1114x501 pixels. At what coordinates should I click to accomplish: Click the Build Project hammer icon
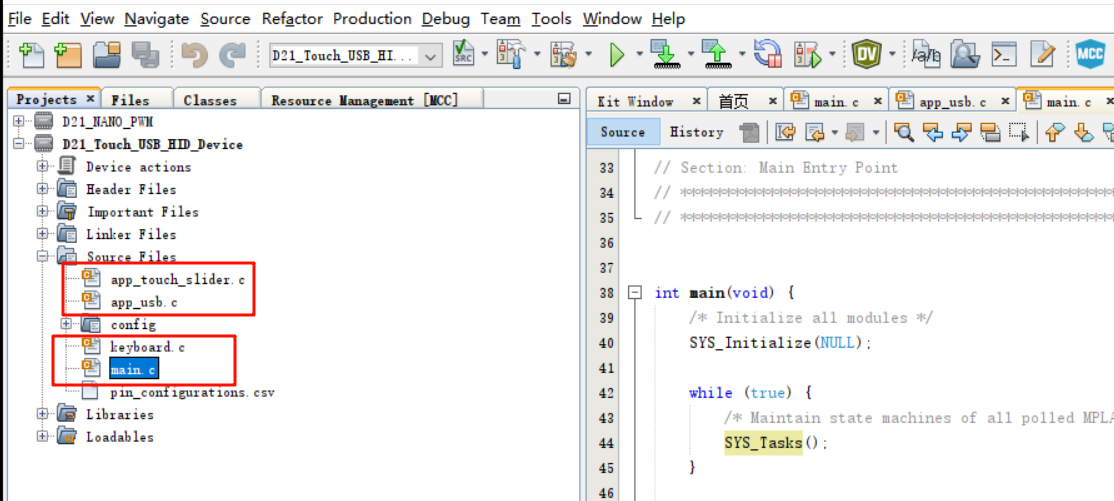tap(510, 54)
